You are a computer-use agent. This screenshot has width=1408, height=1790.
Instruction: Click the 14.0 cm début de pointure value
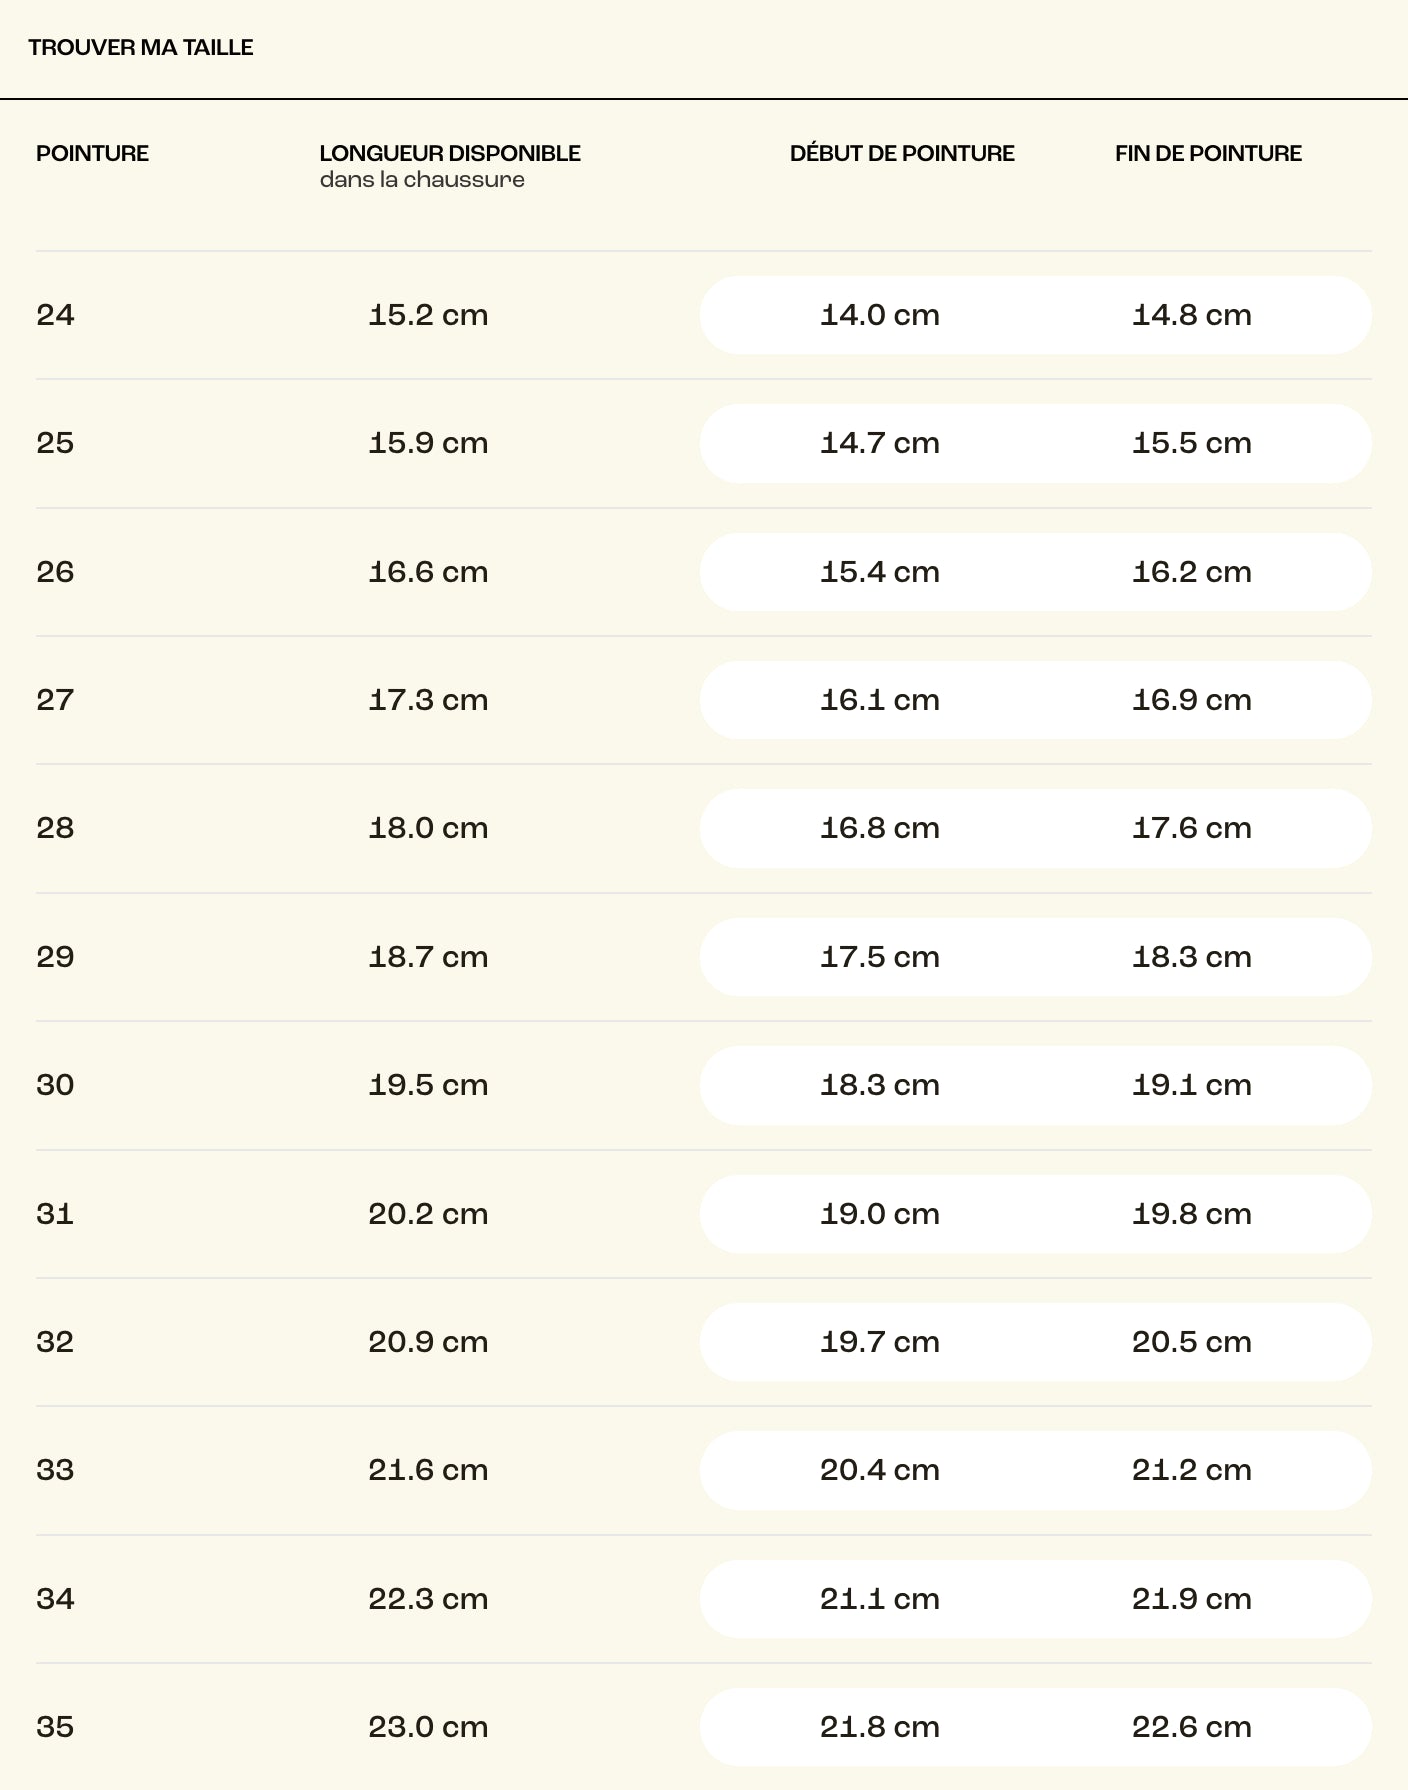click(880, 315)
